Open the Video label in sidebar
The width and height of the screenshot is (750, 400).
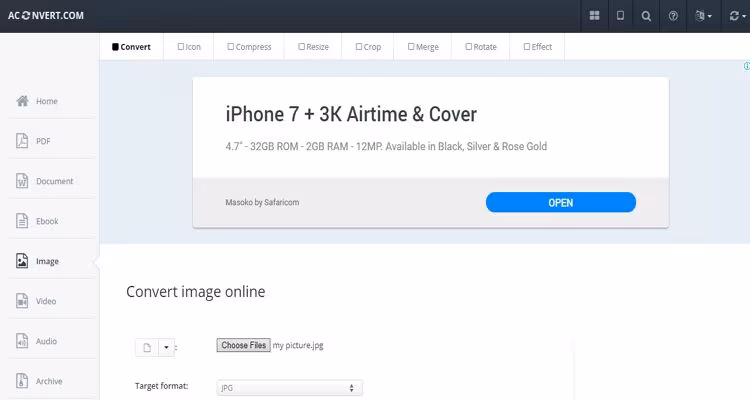point(46,301)
